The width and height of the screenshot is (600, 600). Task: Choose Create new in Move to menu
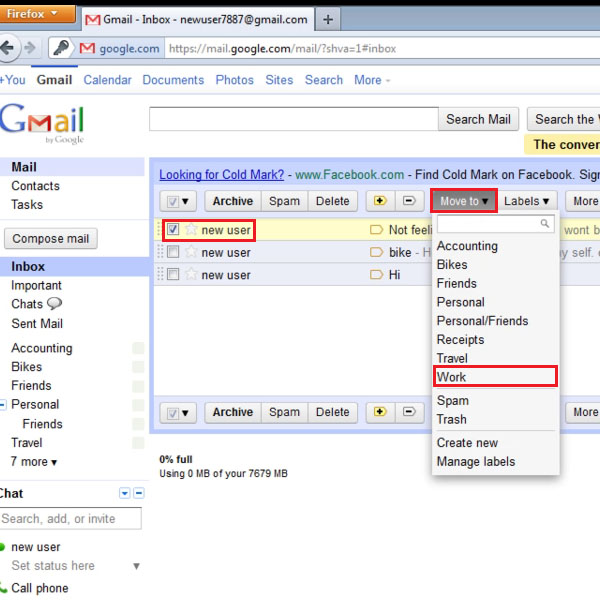495,442
